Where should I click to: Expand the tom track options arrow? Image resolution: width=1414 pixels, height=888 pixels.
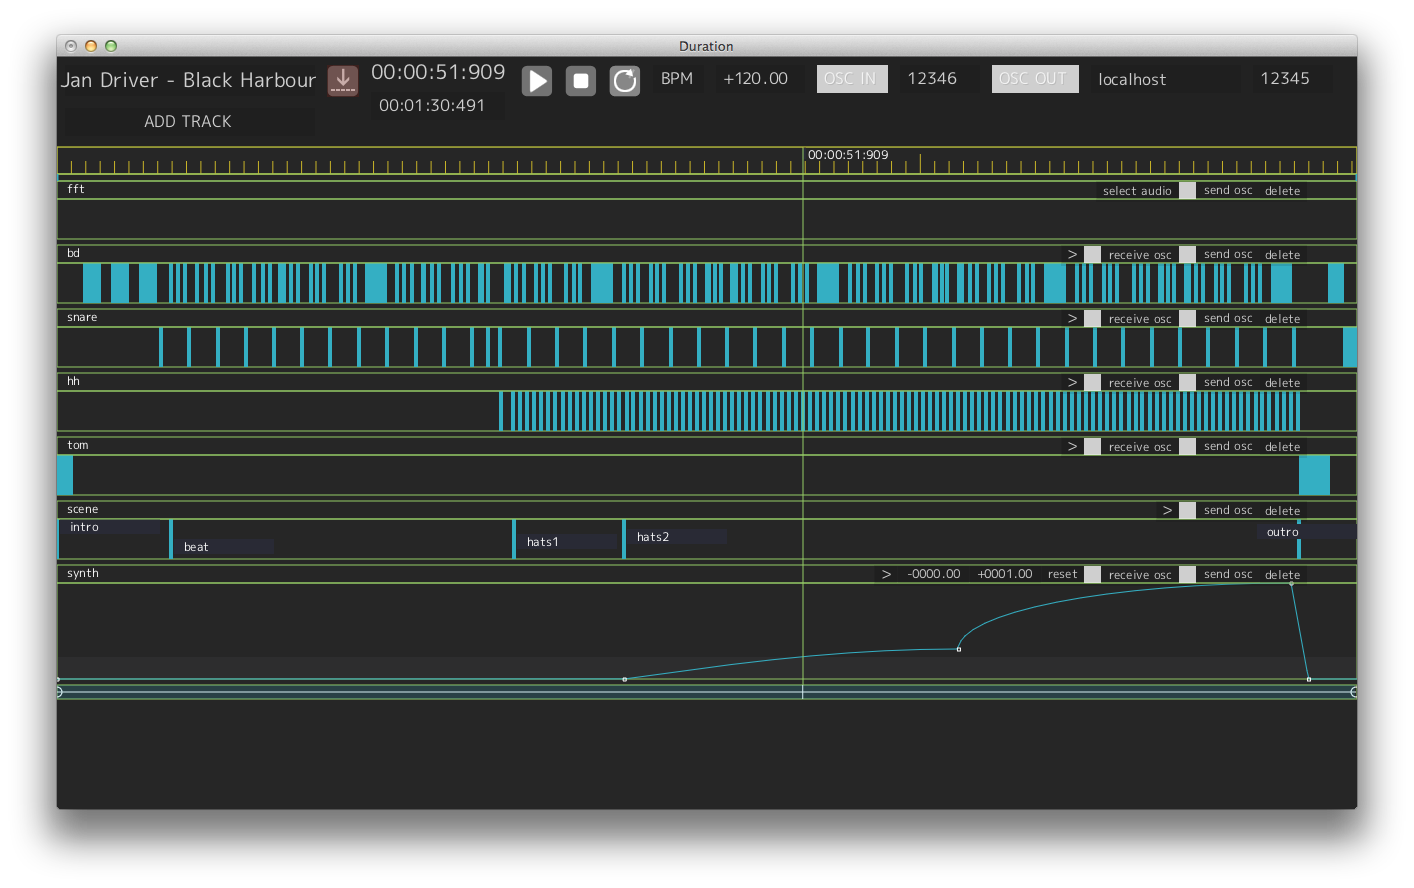(1072, 447)
